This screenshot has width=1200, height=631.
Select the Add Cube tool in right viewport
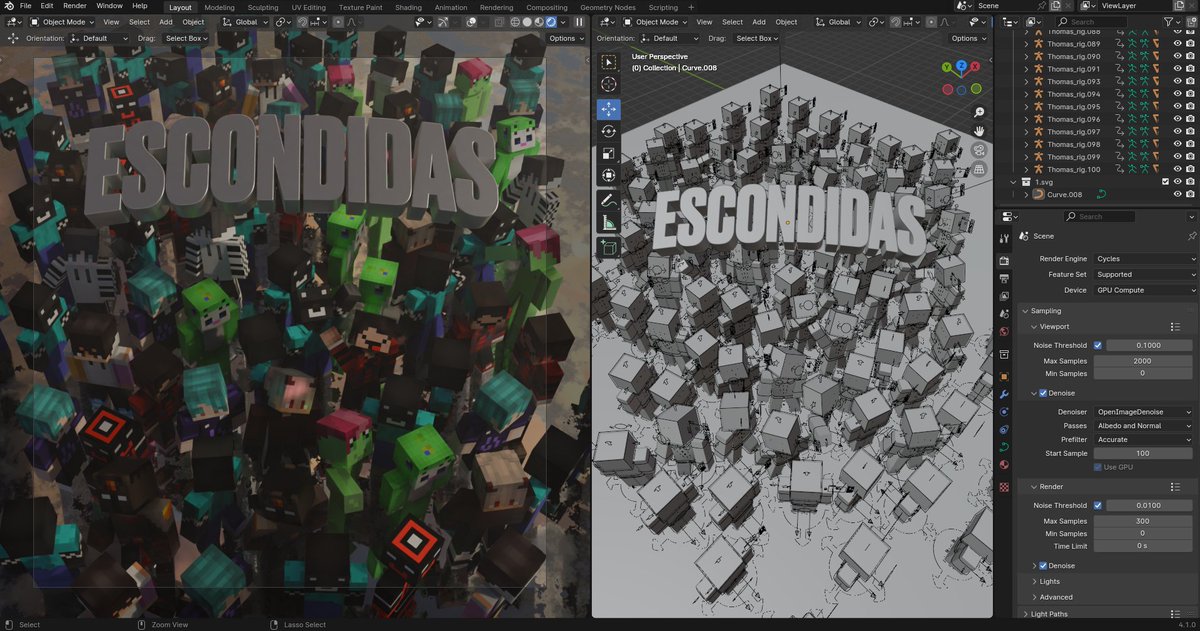[608, 247]
